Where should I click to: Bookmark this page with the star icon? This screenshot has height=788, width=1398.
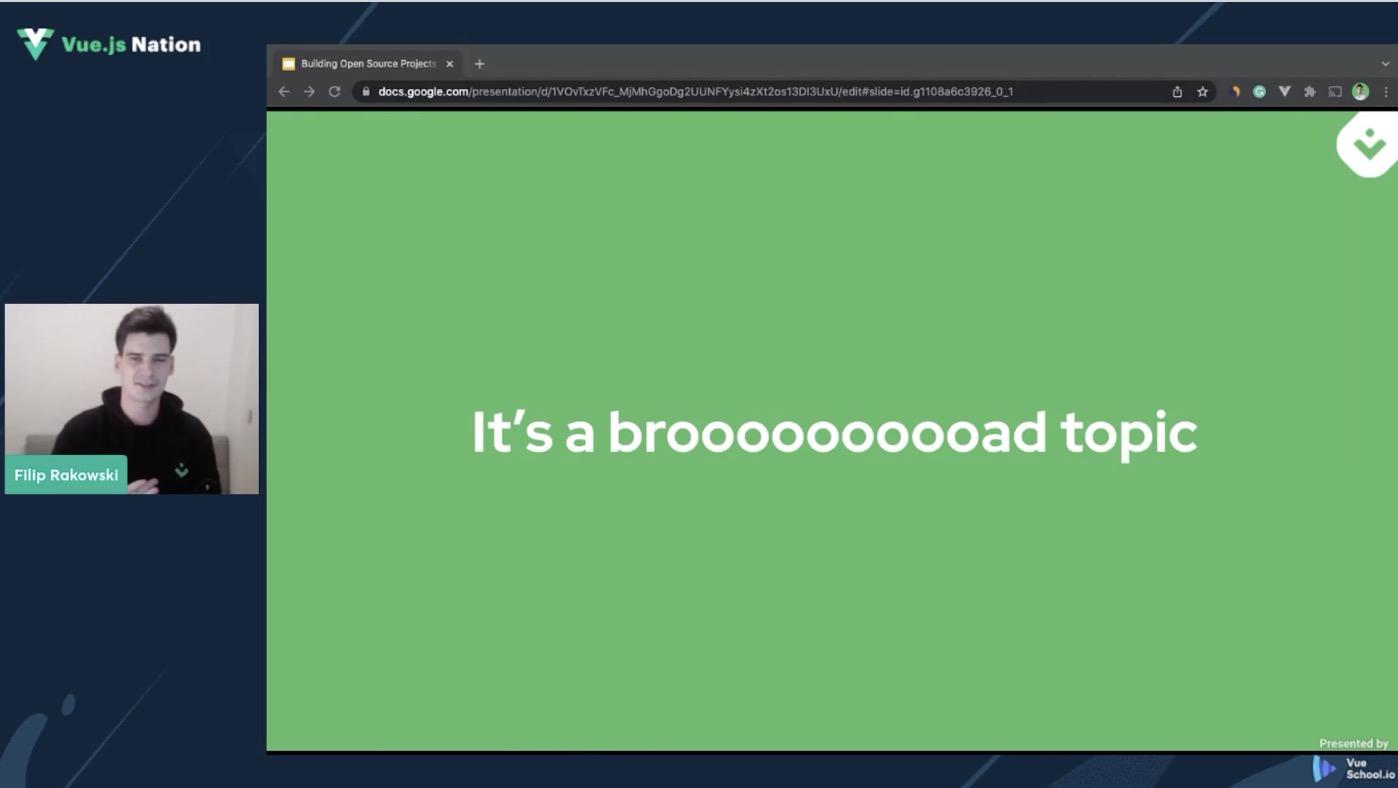1203,92
